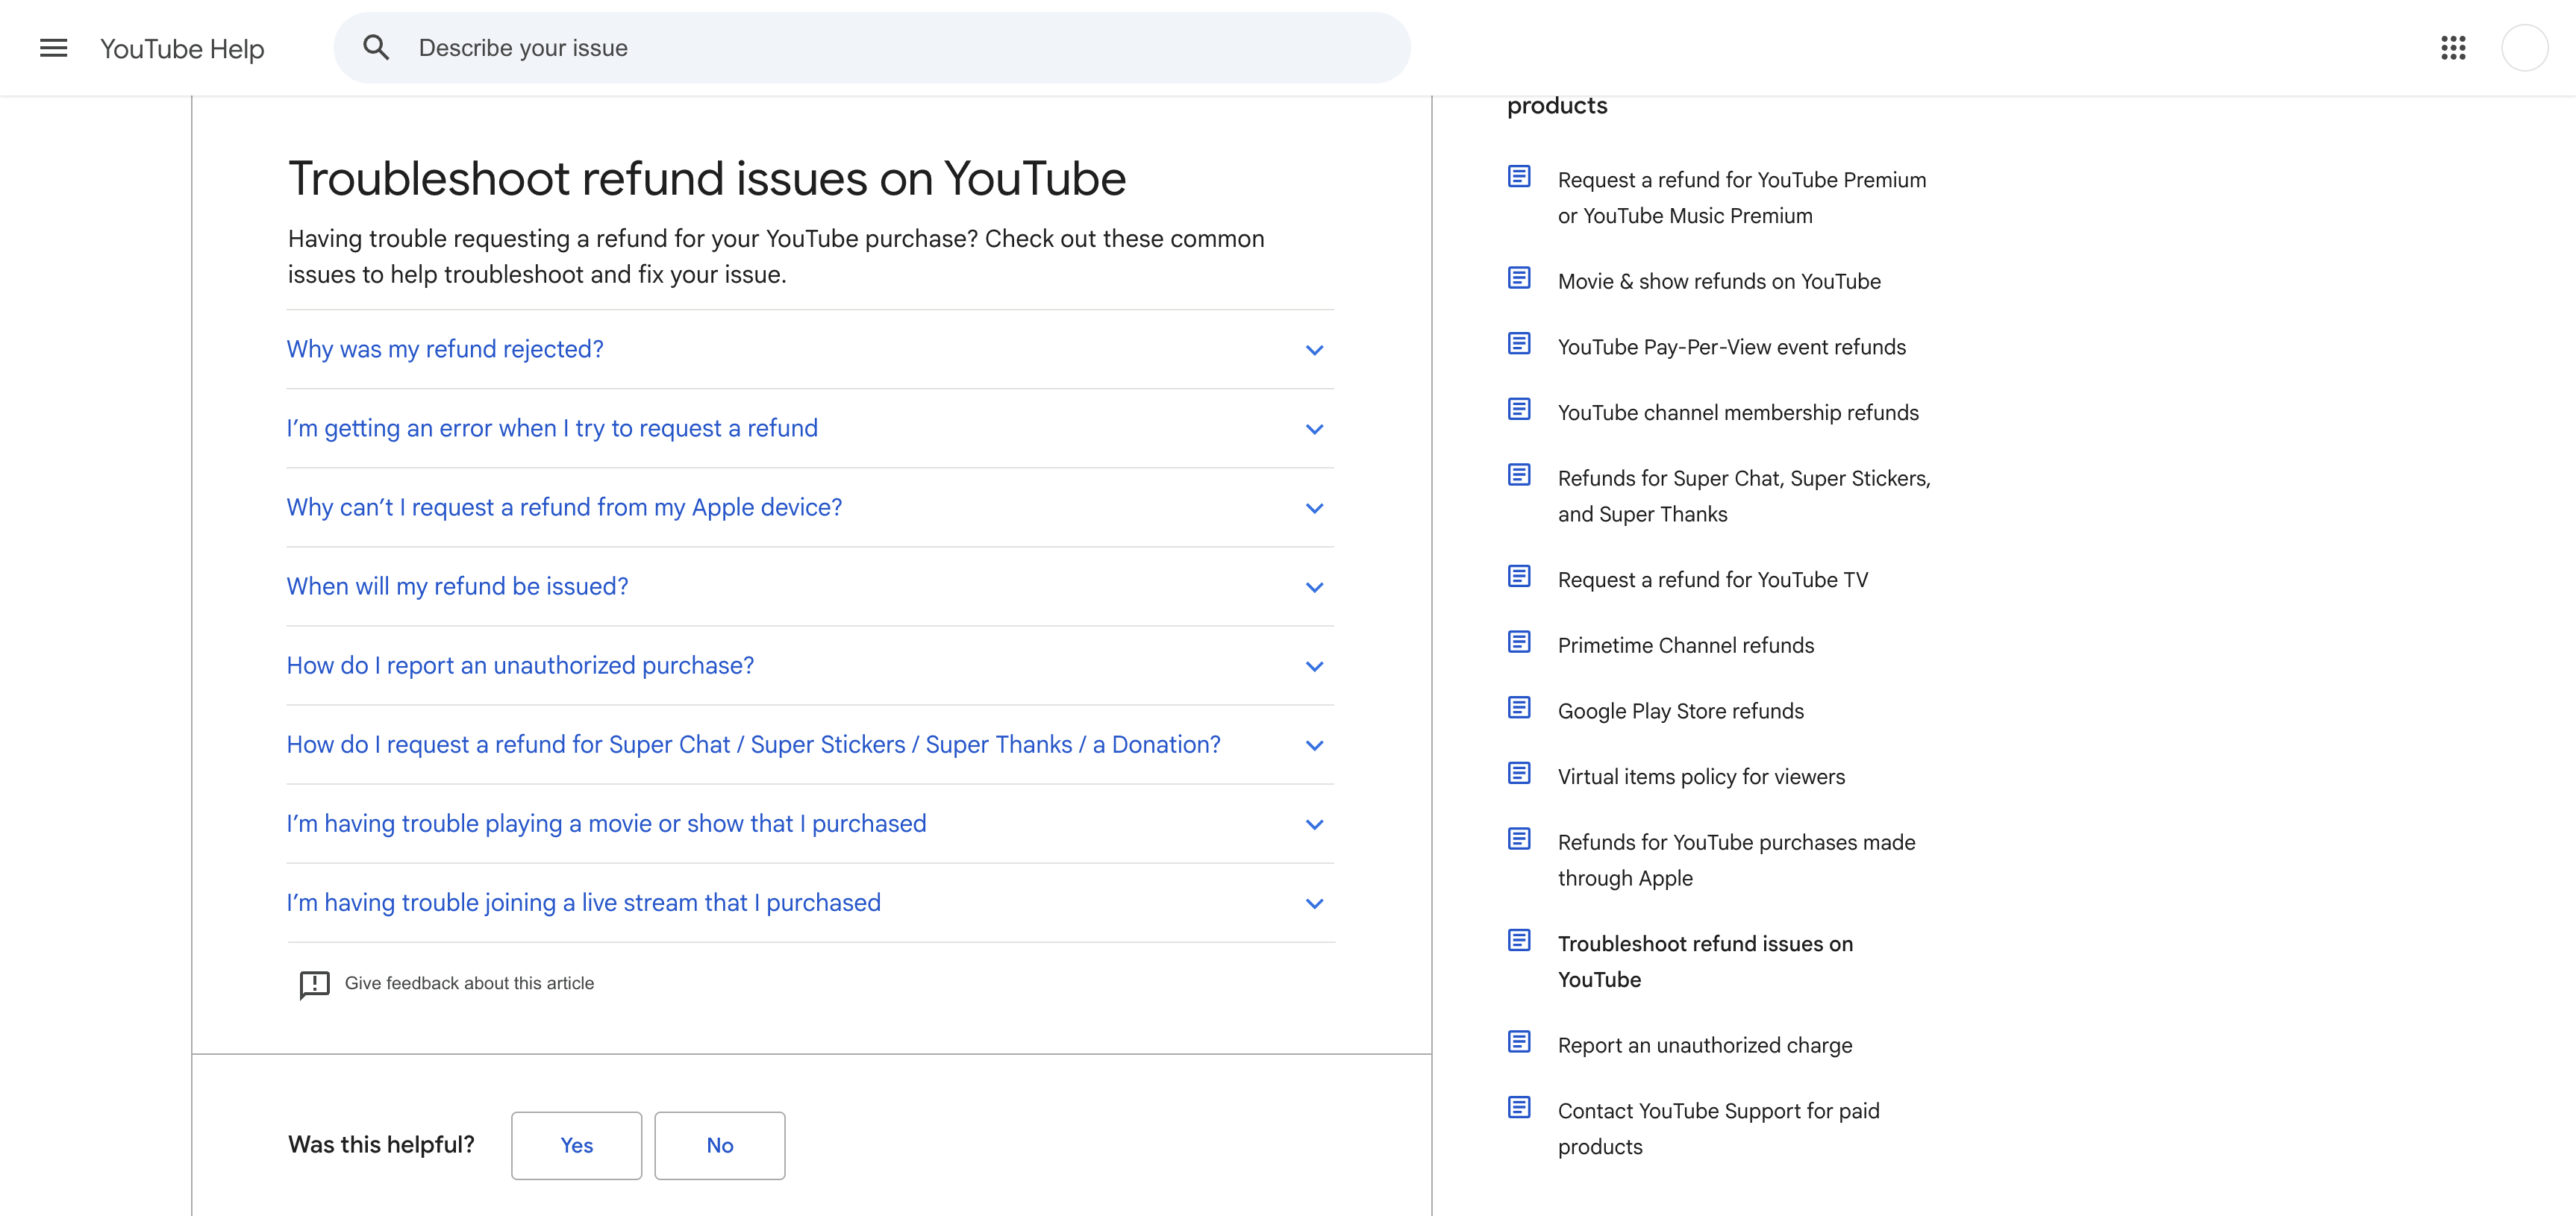The image size is (2576, 1216).
Task: Open 'When will my refund be issued?'
Action: point(810,586)
